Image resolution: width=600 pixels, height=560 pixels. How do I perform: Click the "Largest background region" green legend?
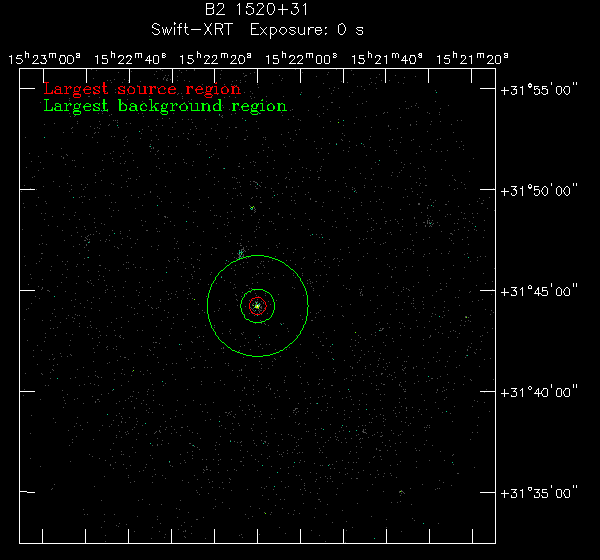[165, 106]
